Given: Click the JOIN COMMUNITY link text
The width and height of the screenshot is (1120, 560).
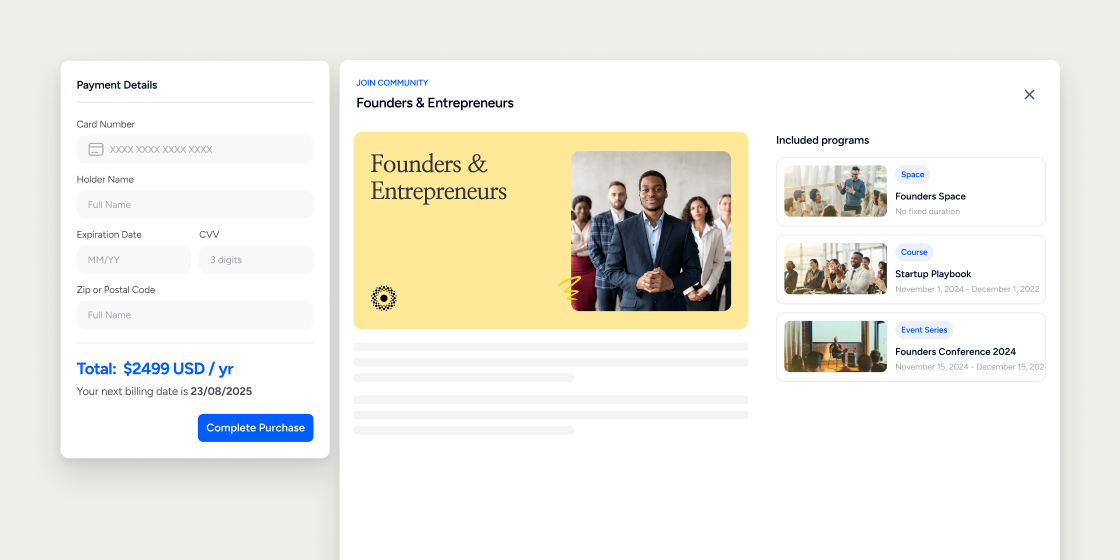Looking at the screenshot, I should tap(392, 83).
